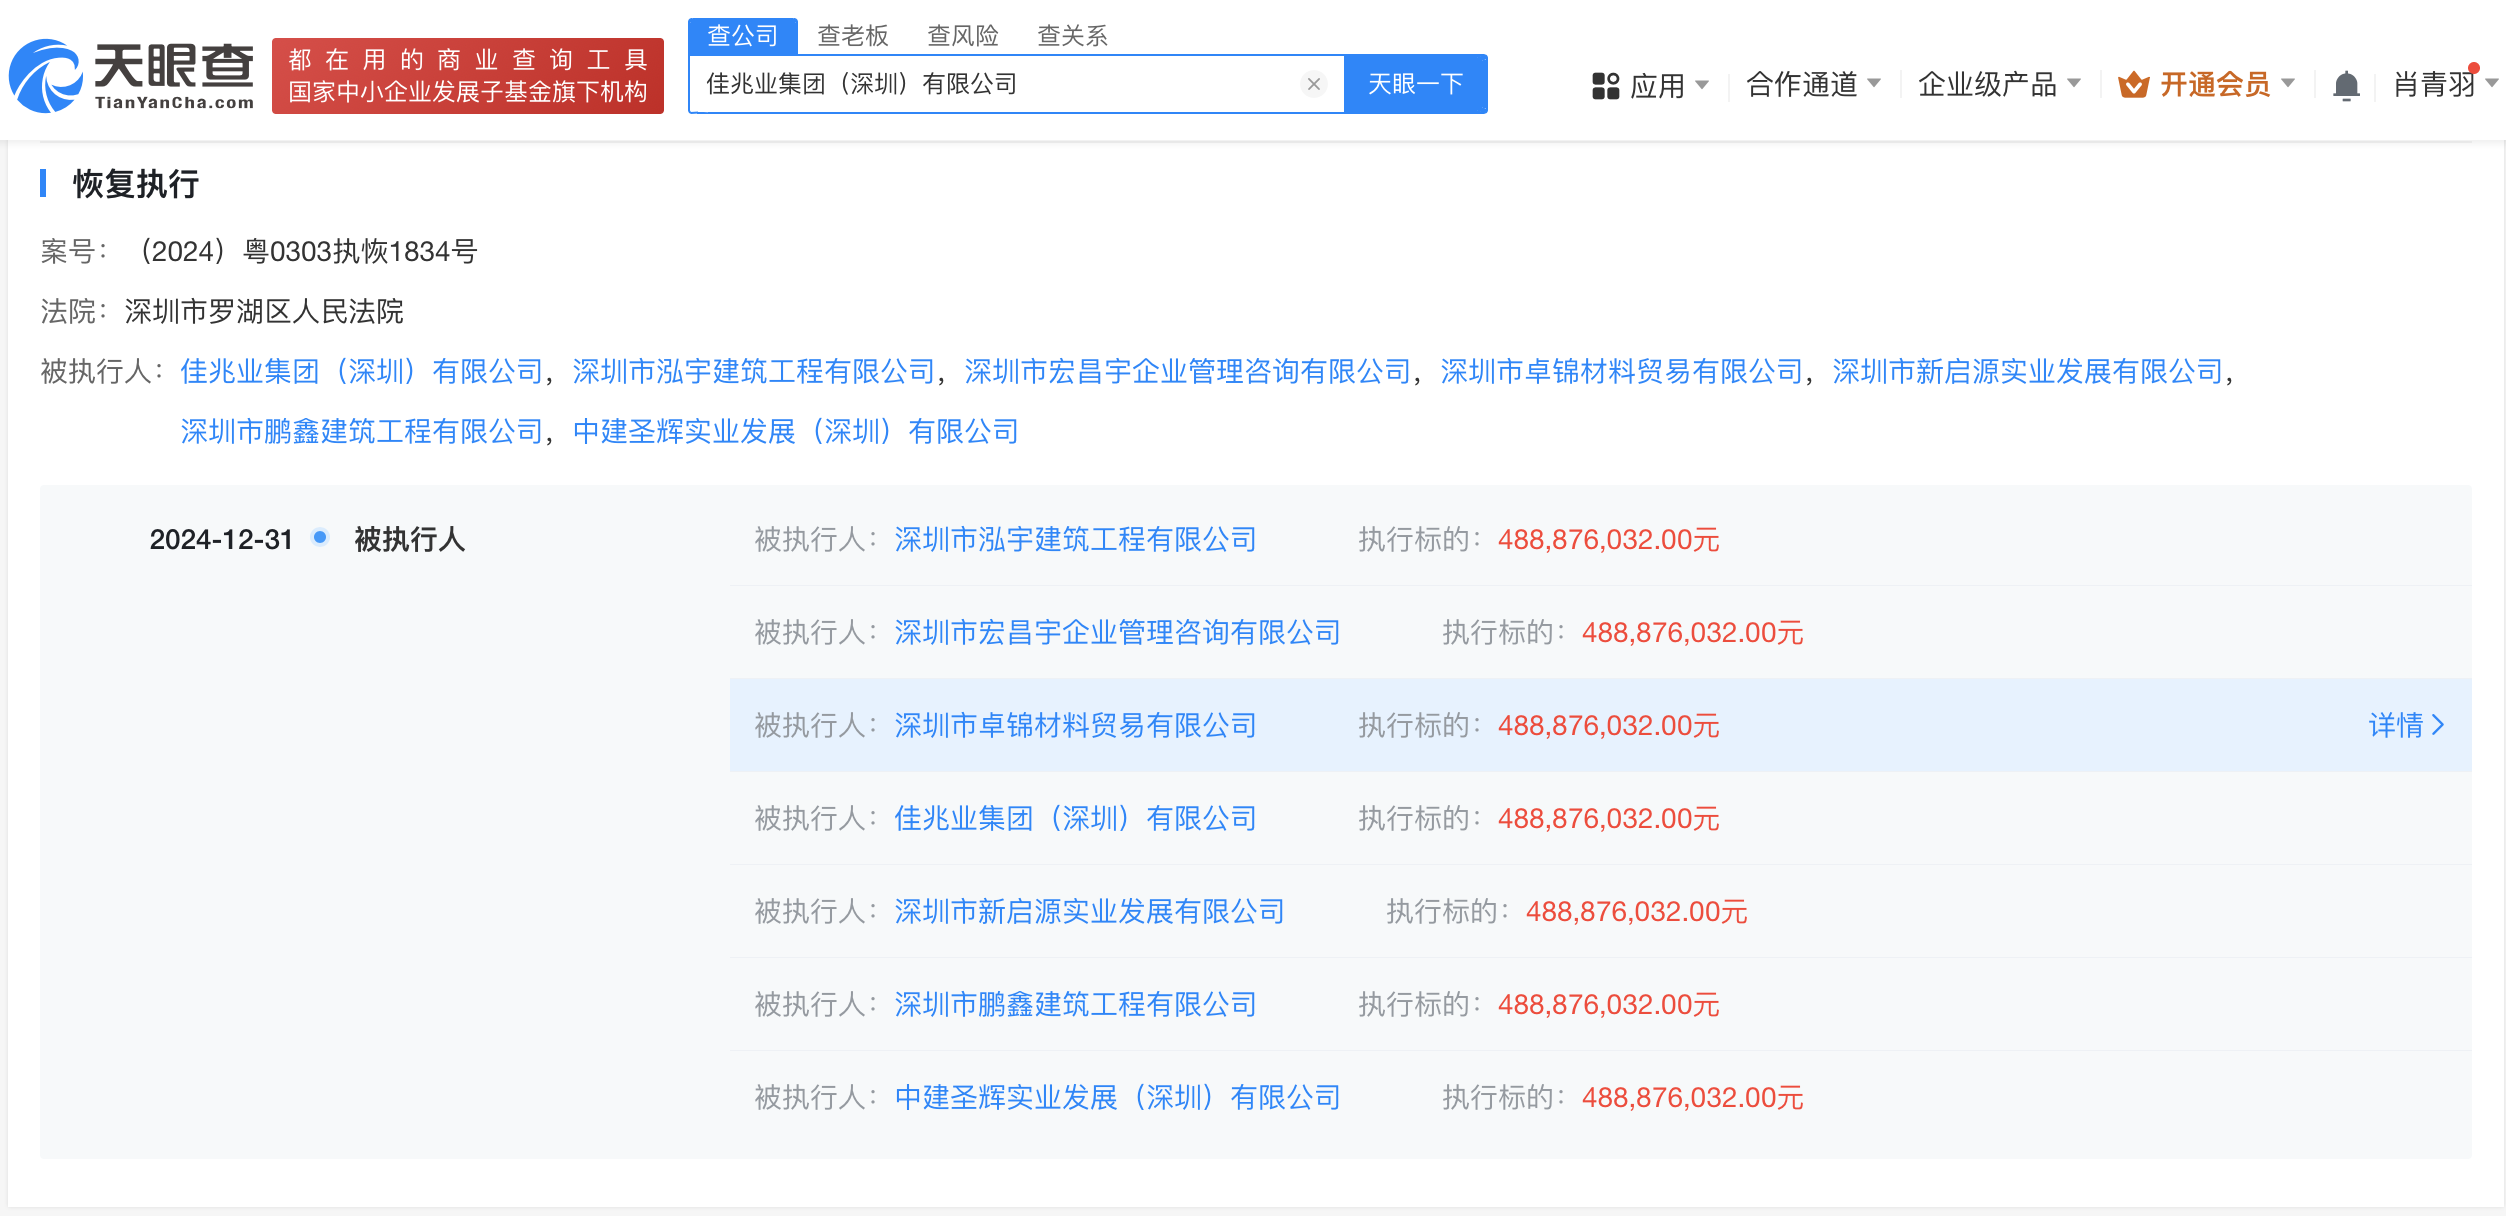Select court name 深圳市罗湖区人民法院
This screenshot has height=1216, width=2506.
pos(264,311)
